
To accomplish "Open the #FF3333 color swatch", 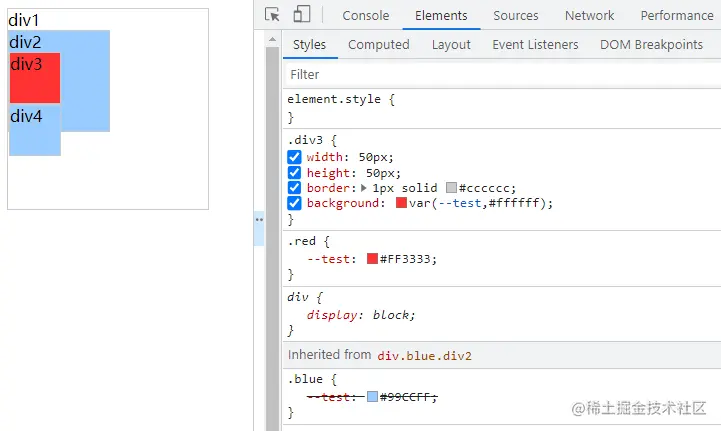I will (372, 259).
